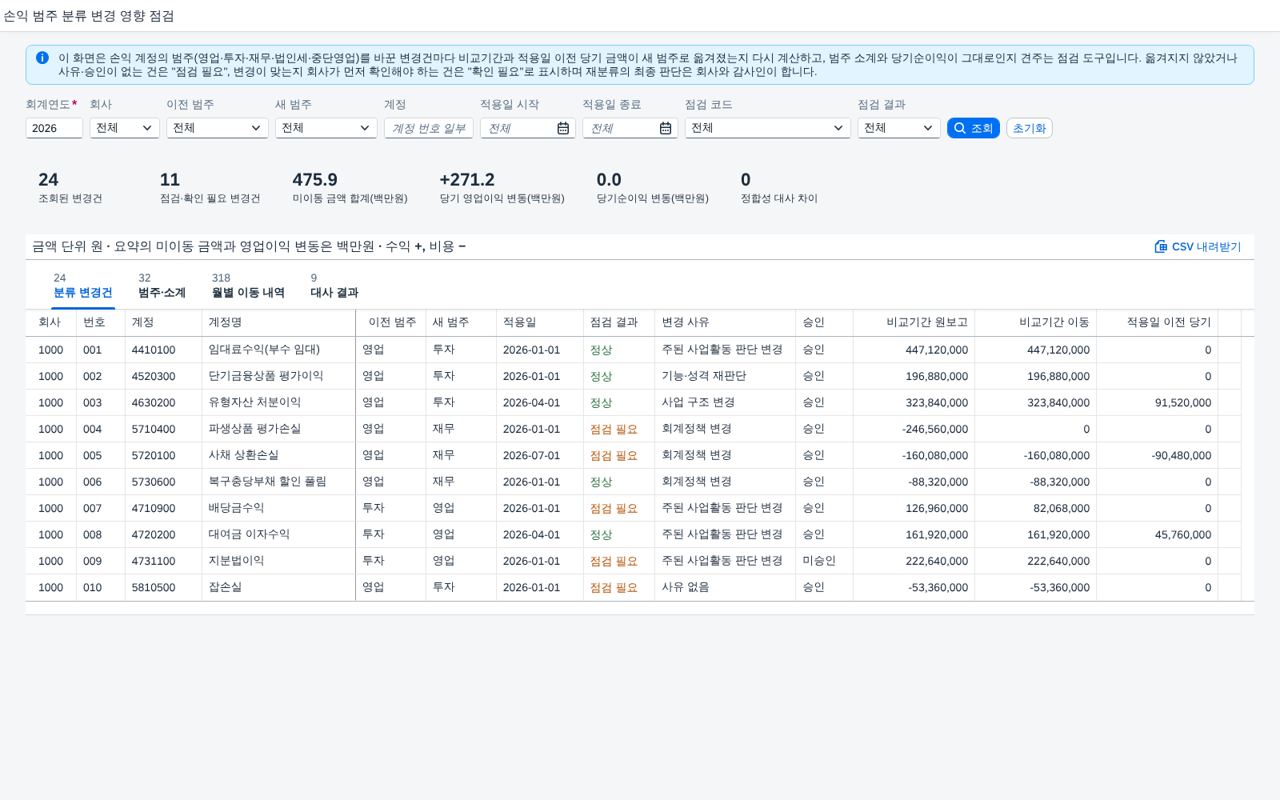Click the 비교기간 원보고 column header

(x=914, y=322)
